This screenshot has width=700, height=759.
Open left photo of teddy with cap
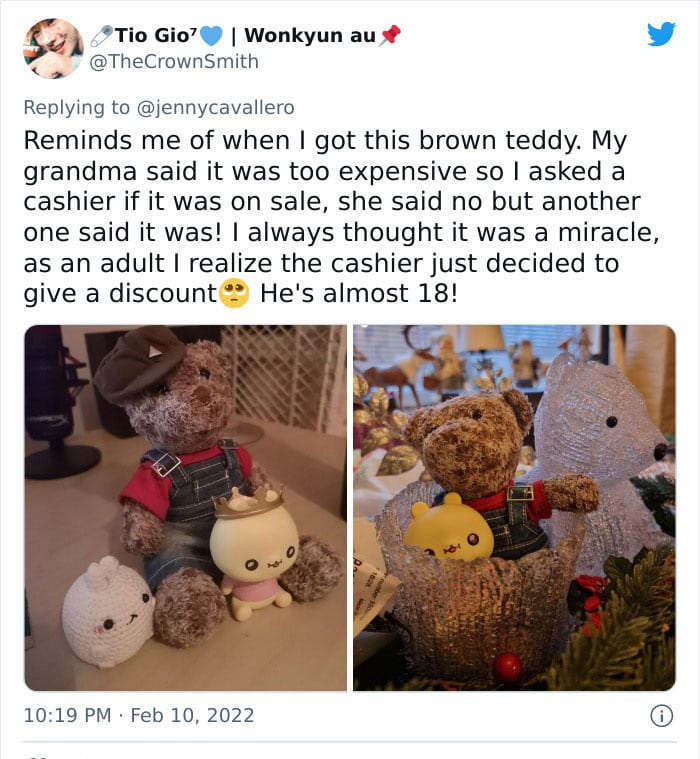point(186,508)
